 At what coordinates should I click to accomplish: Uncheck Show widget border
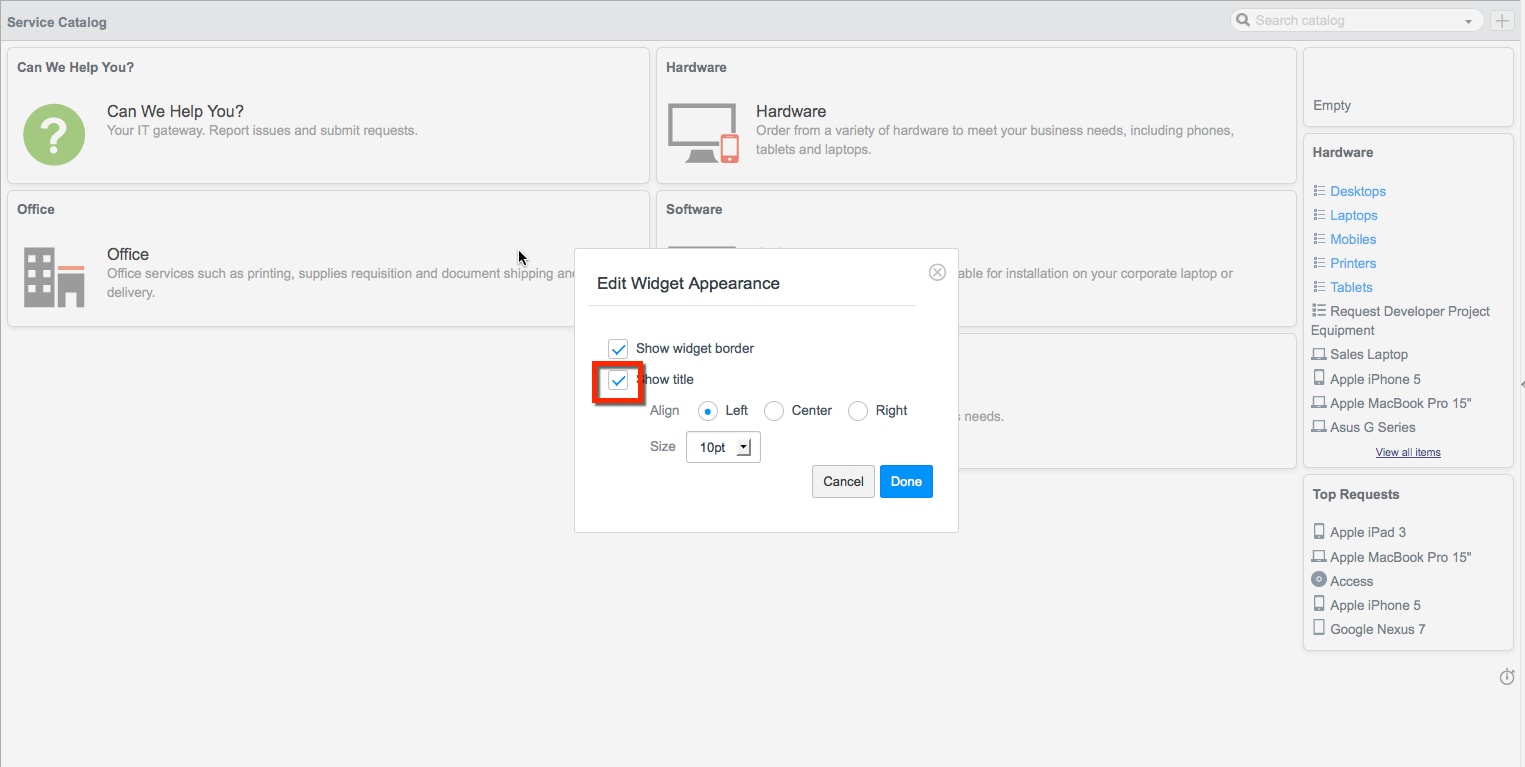[618, 348]
